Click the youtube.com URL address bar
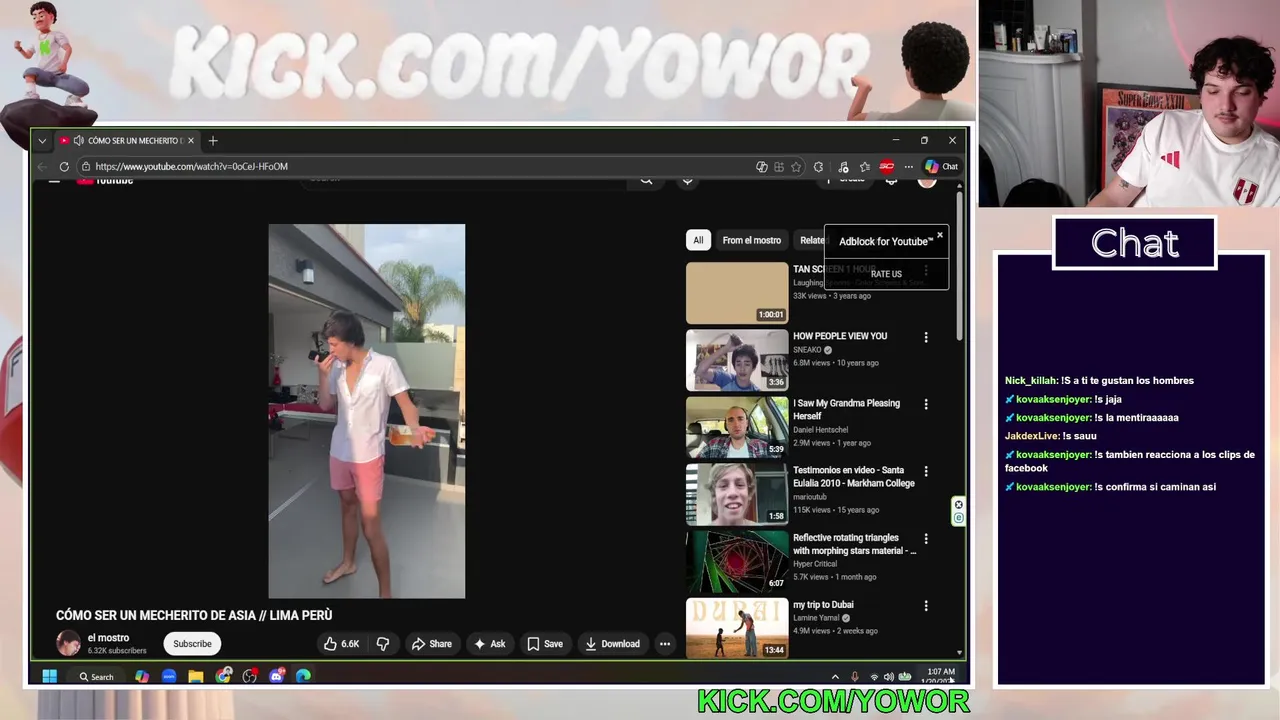The height and width of the screenshot is (720, 1280). pos(420,167)
